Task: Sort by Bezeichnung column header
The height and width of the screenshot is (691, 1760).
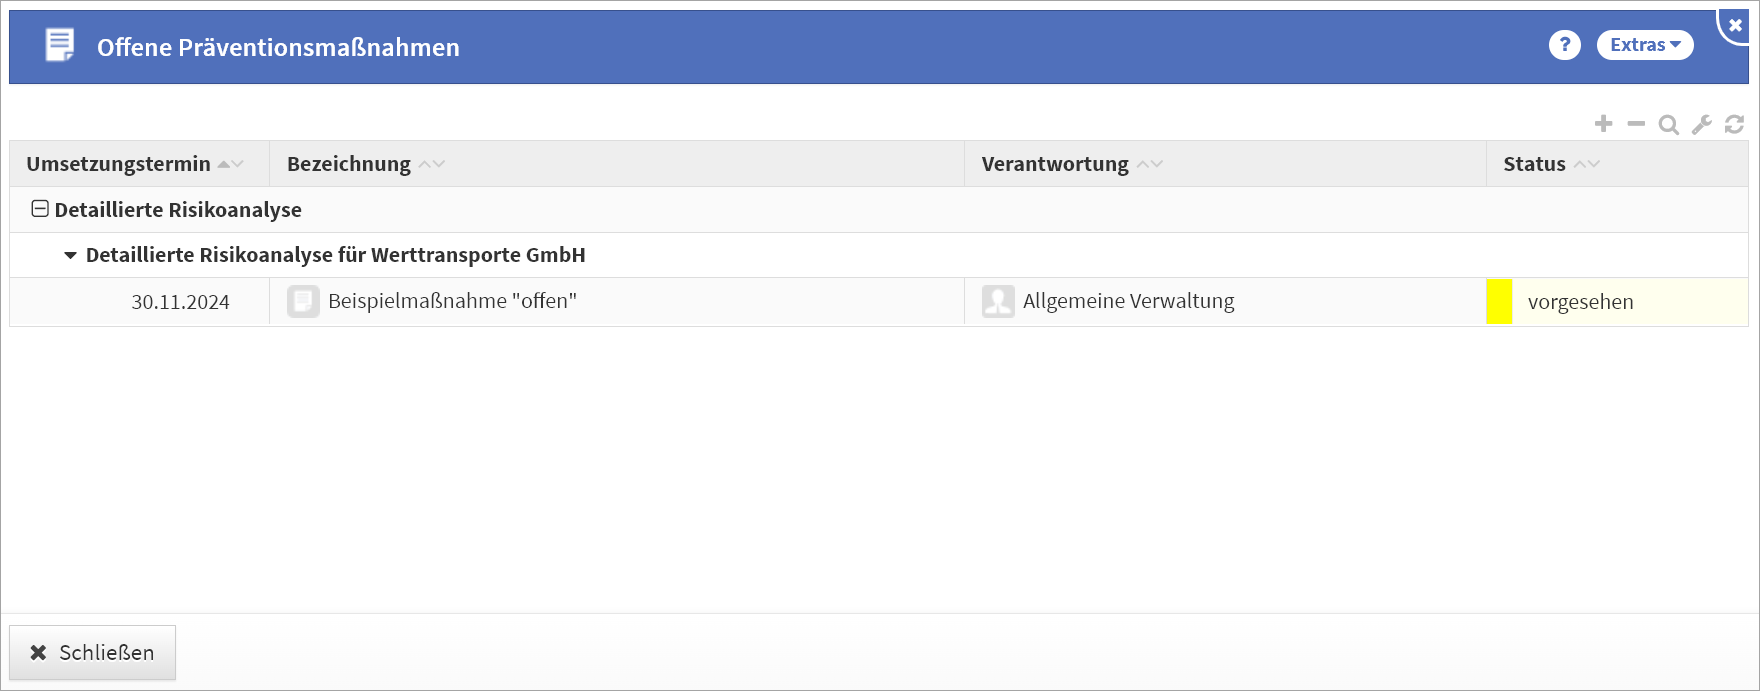Action: [349, 164]
